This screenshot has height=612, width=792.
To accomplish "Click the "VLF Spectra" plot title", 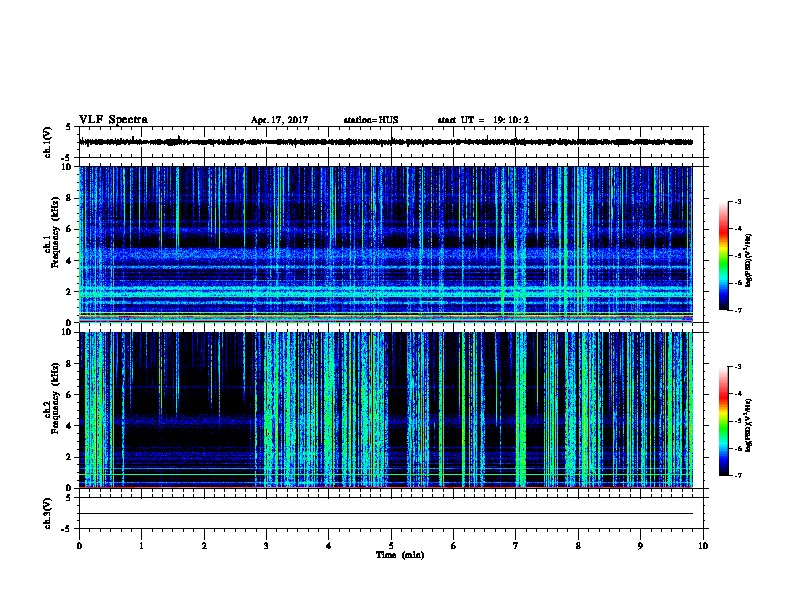I will [113, 120].
